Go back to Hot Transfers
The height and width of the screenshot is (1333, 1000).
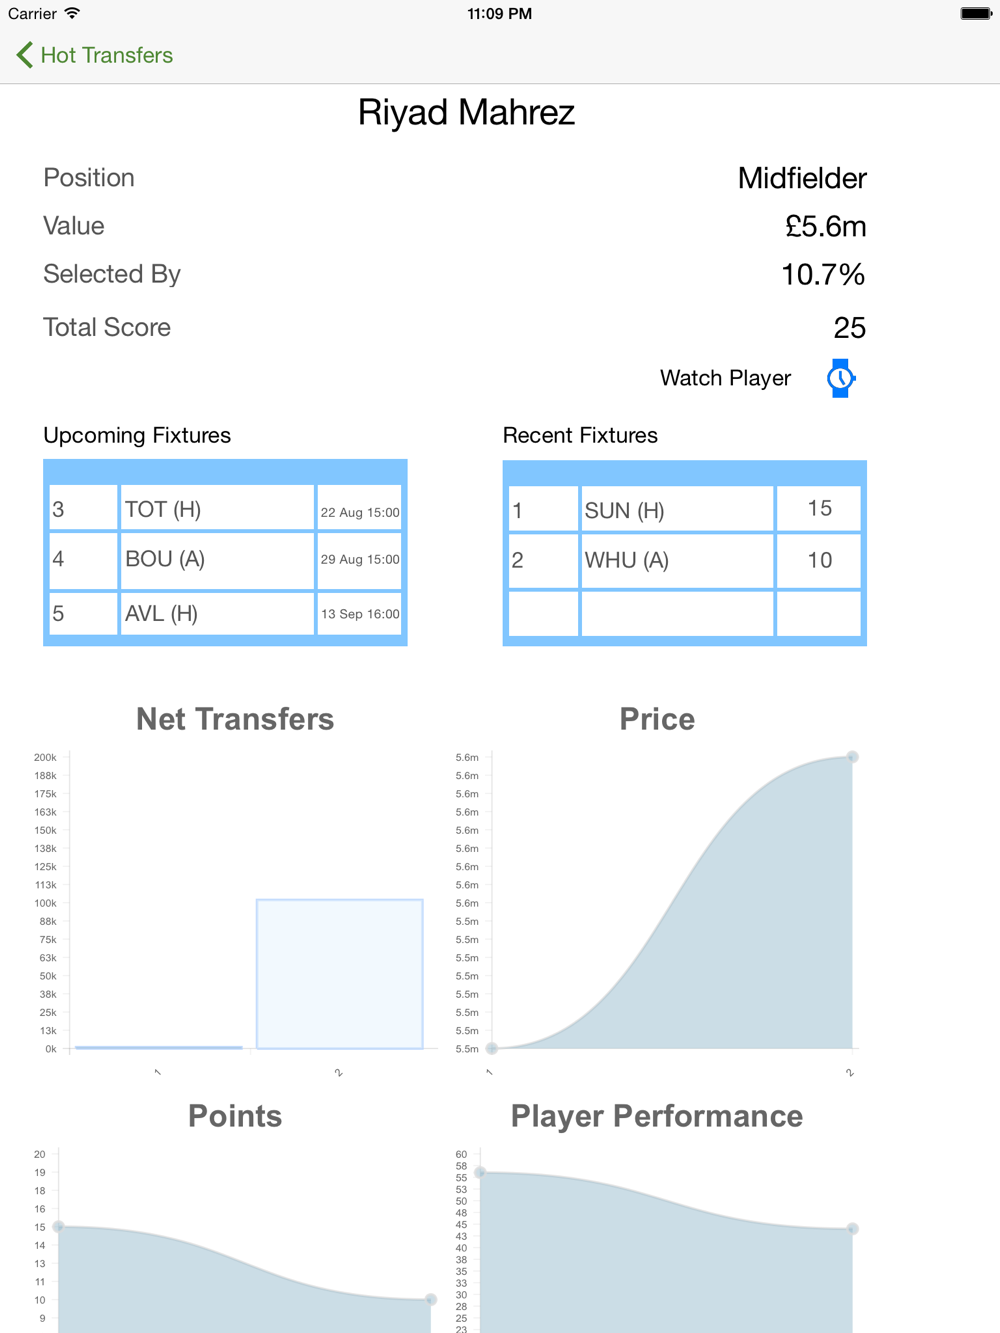click(106, 55)
